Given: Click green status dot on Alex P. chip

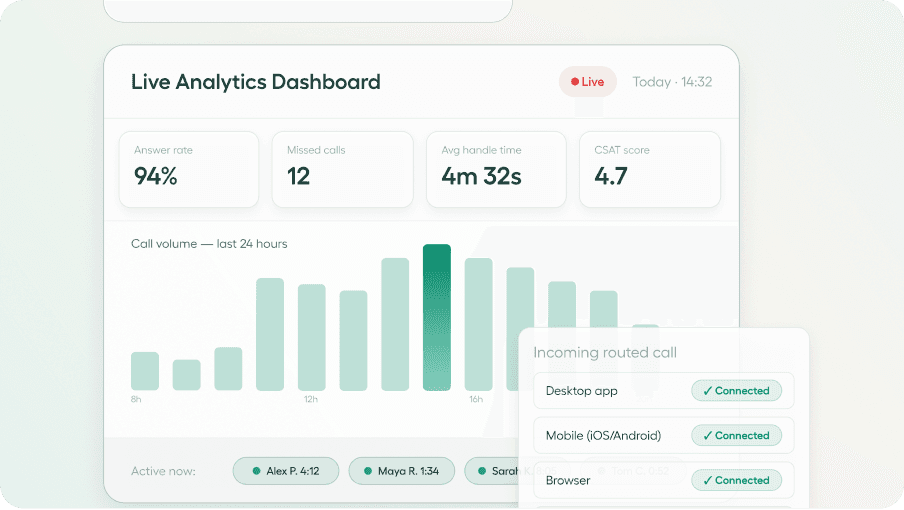Looking at the screenshot, I should (257, 471).
